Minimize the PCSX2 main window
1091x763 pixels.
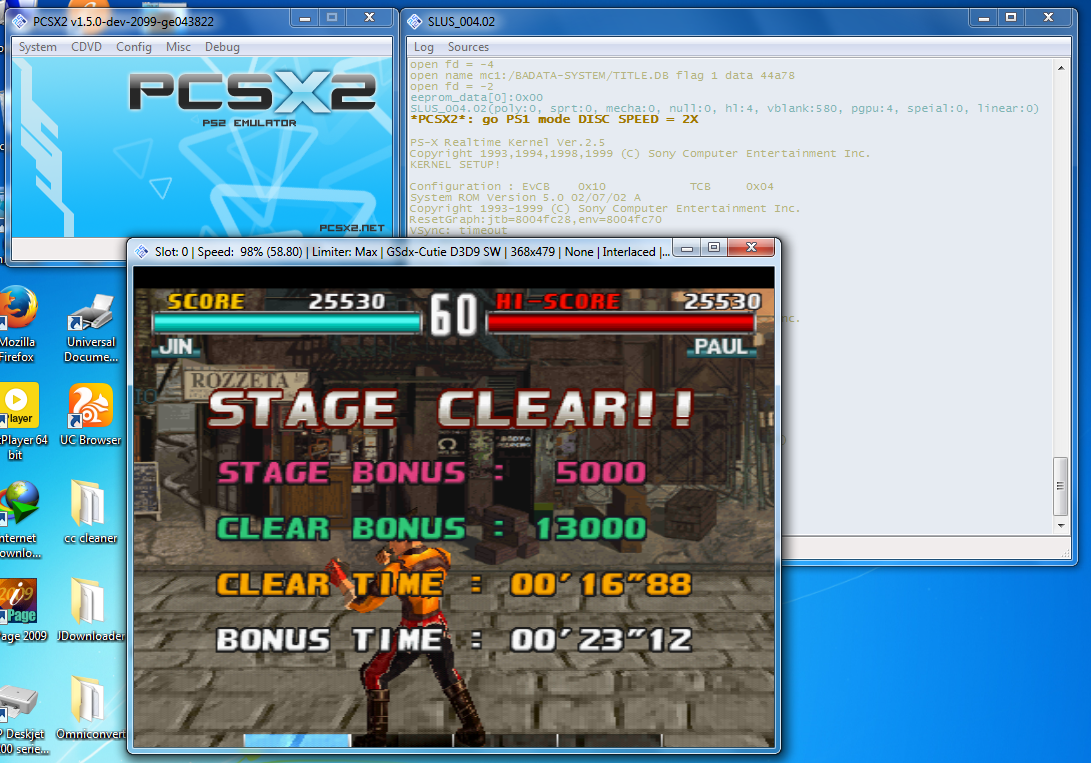[x=305, y=18]
